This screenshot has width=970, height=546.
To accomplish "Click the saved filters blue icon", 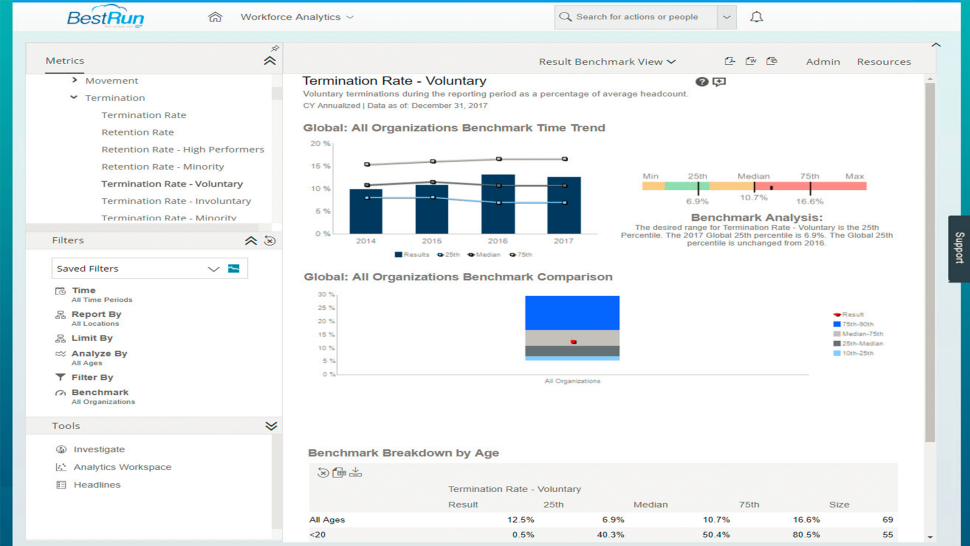I will [x=234, y=268].
